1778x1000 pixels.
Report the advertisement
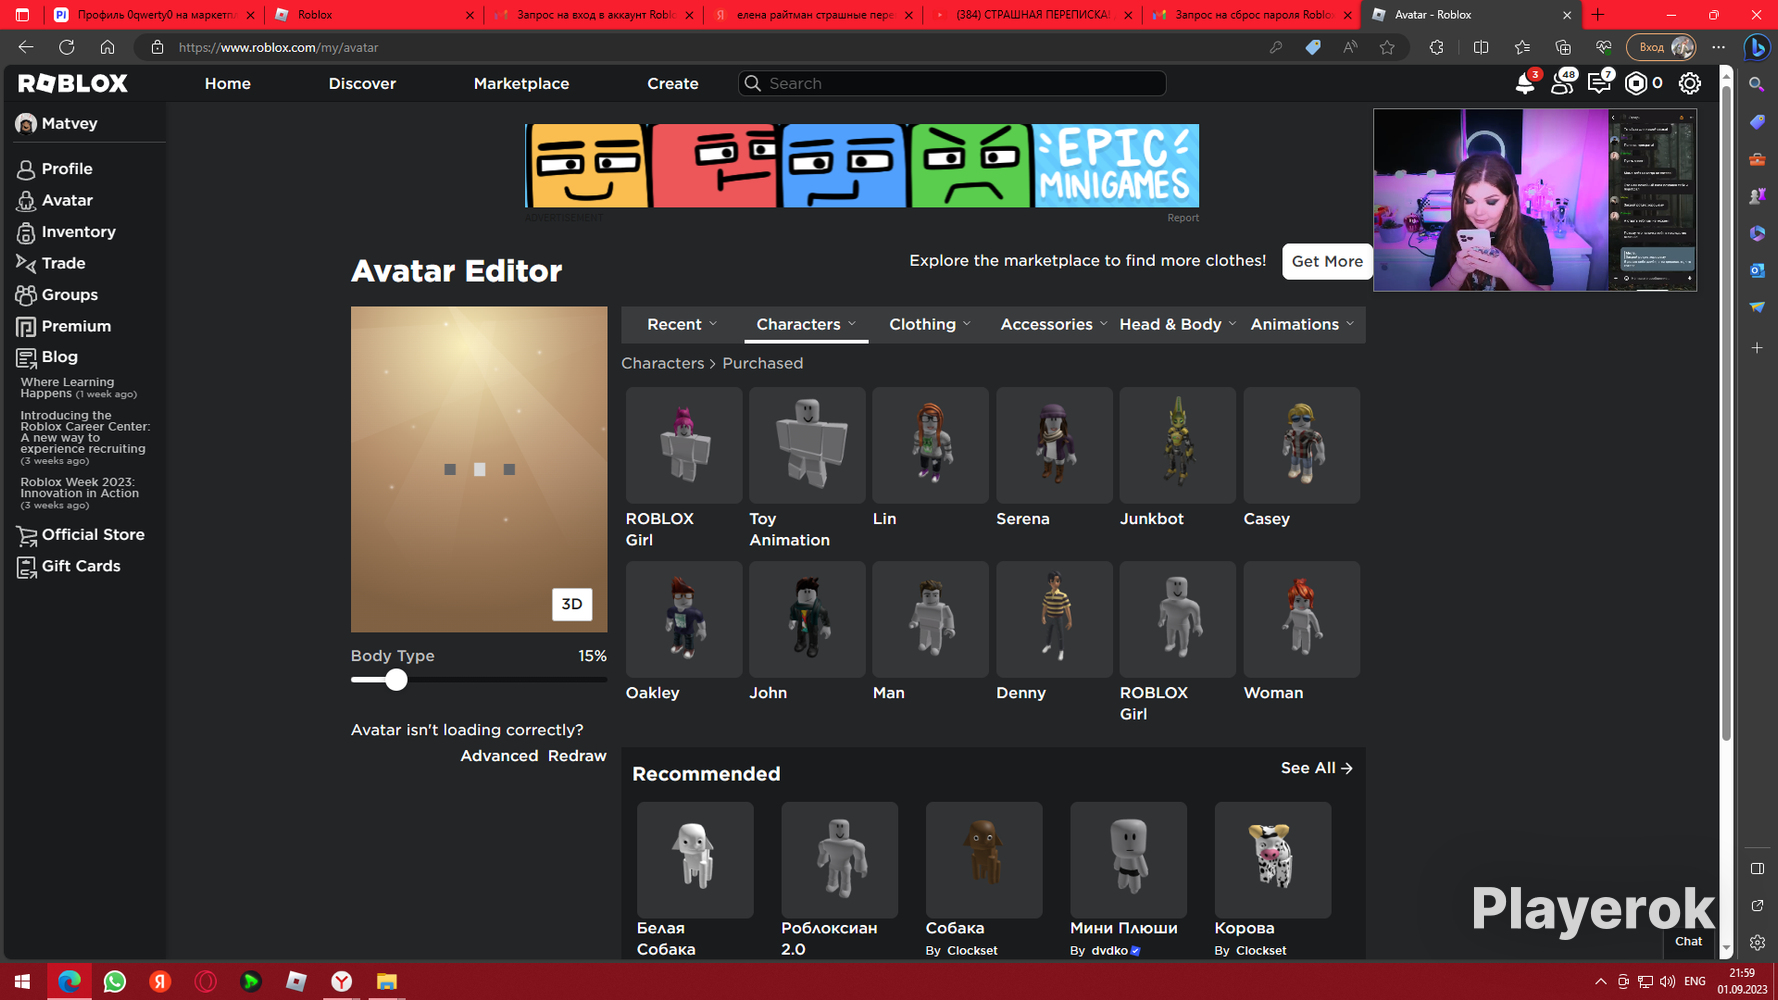point(1183,218)
